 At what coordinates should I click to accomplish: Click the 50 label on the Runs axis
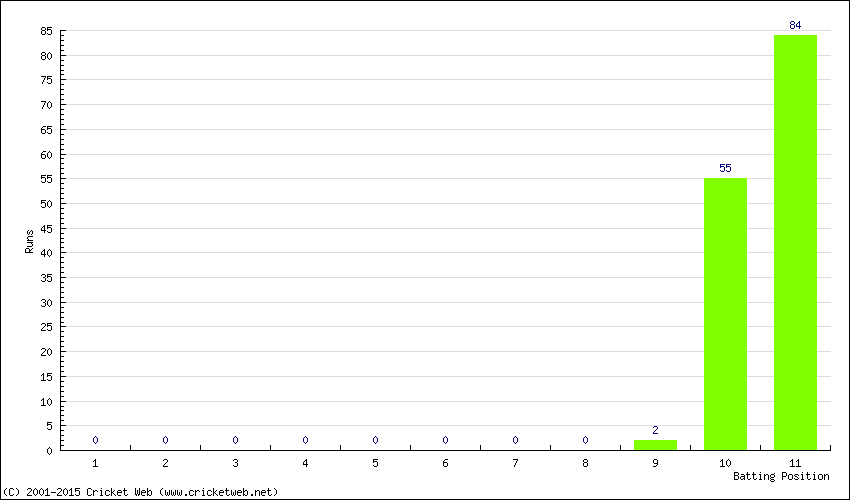coord(46,204)
